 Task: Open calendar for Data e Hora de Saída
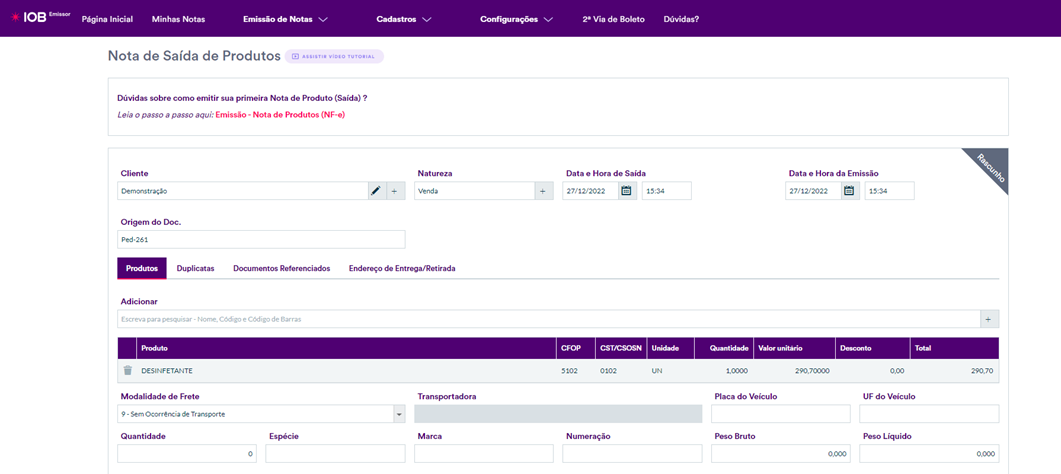pos(627,191)
